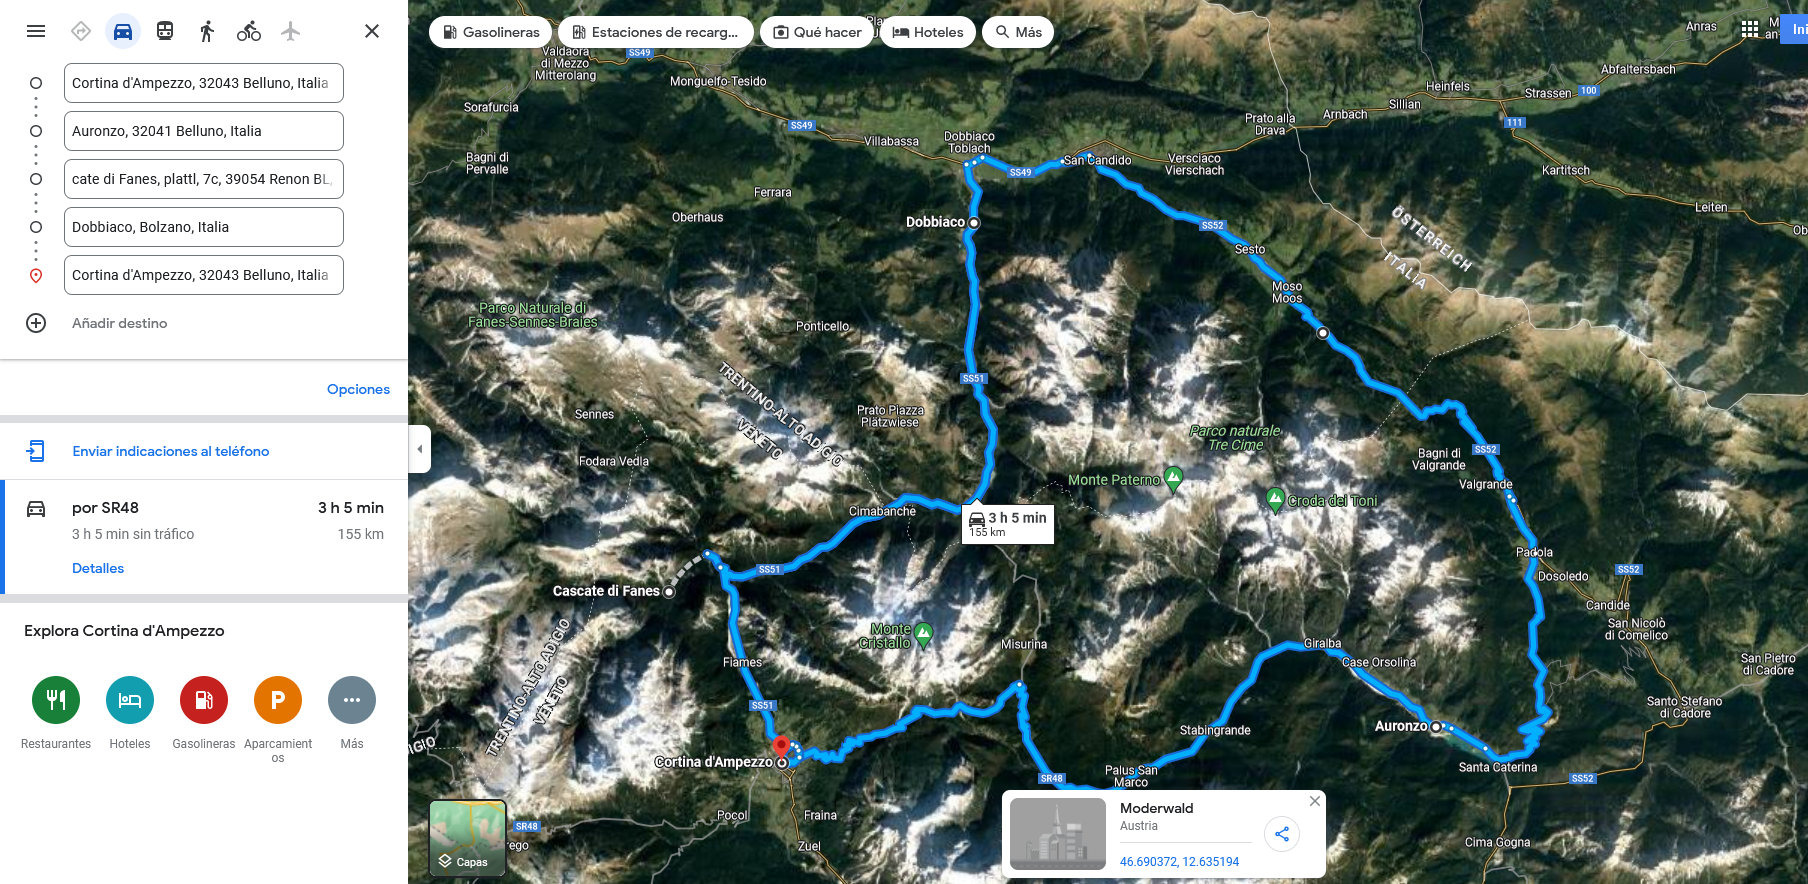1808x884 pixels.
Task: Filter map by Hoteles chip
Action: (x=928, y=32)
